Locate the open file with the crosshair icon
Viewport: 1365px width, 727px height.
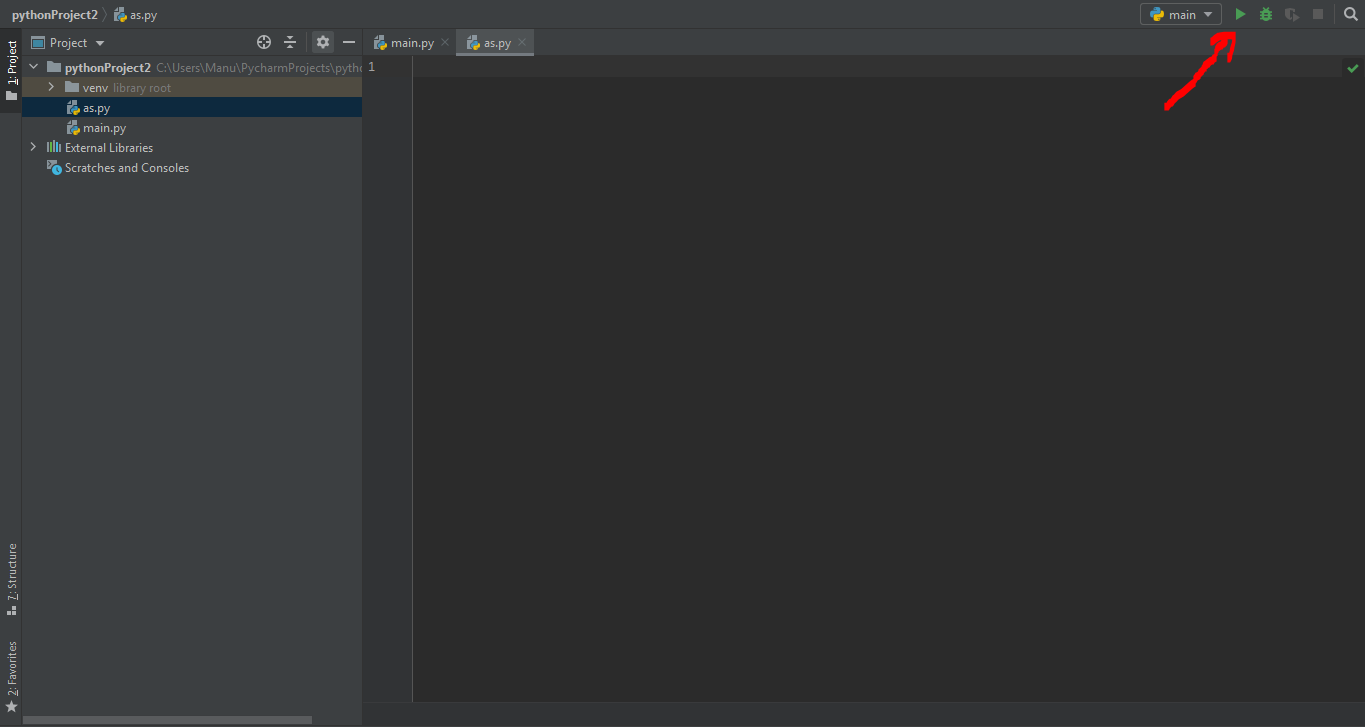pyautogui.click(x=264, y=42)
